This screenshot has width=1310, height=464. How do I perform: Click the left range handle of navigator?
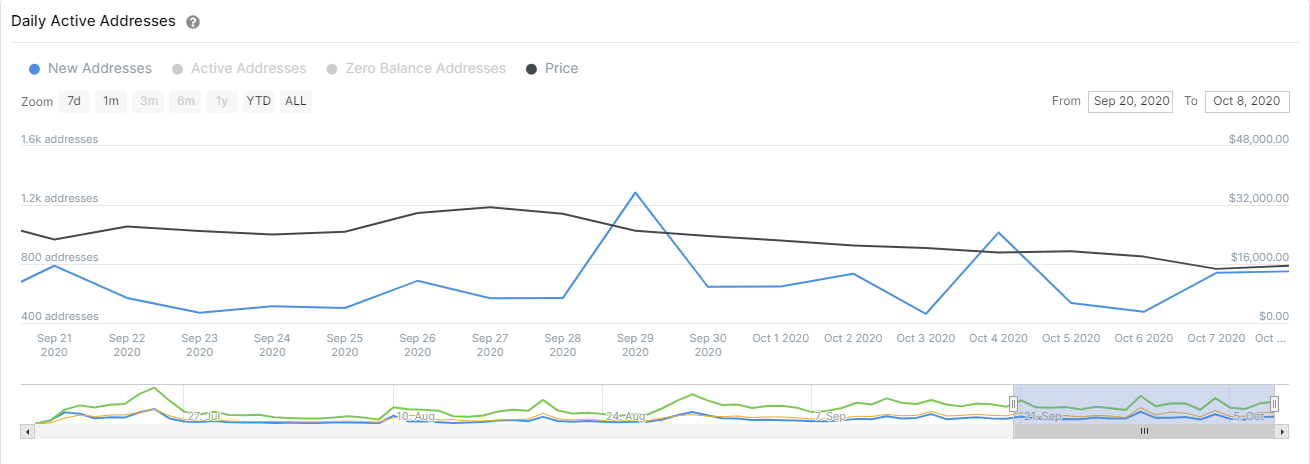click(1013, 403)
